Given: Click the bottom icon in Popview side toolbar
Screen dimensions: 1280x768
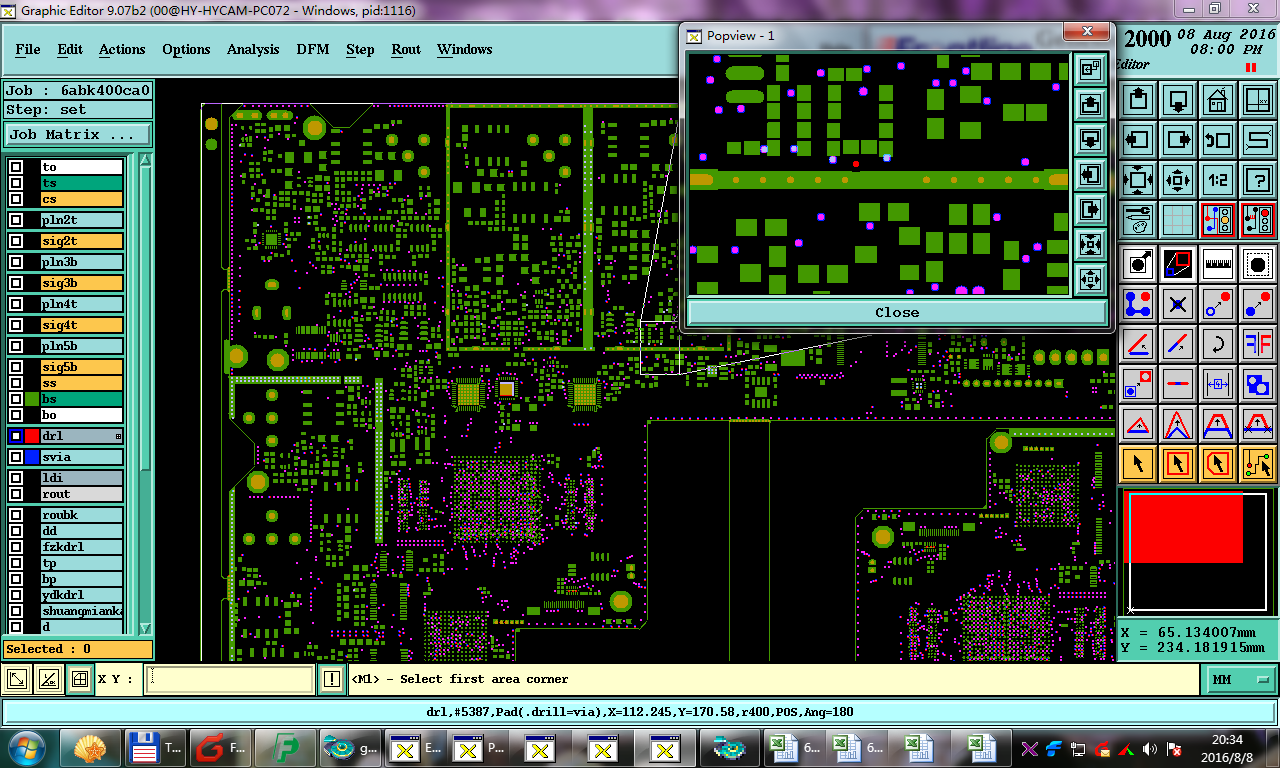Looking at the screenshot, I should 1090,277.
